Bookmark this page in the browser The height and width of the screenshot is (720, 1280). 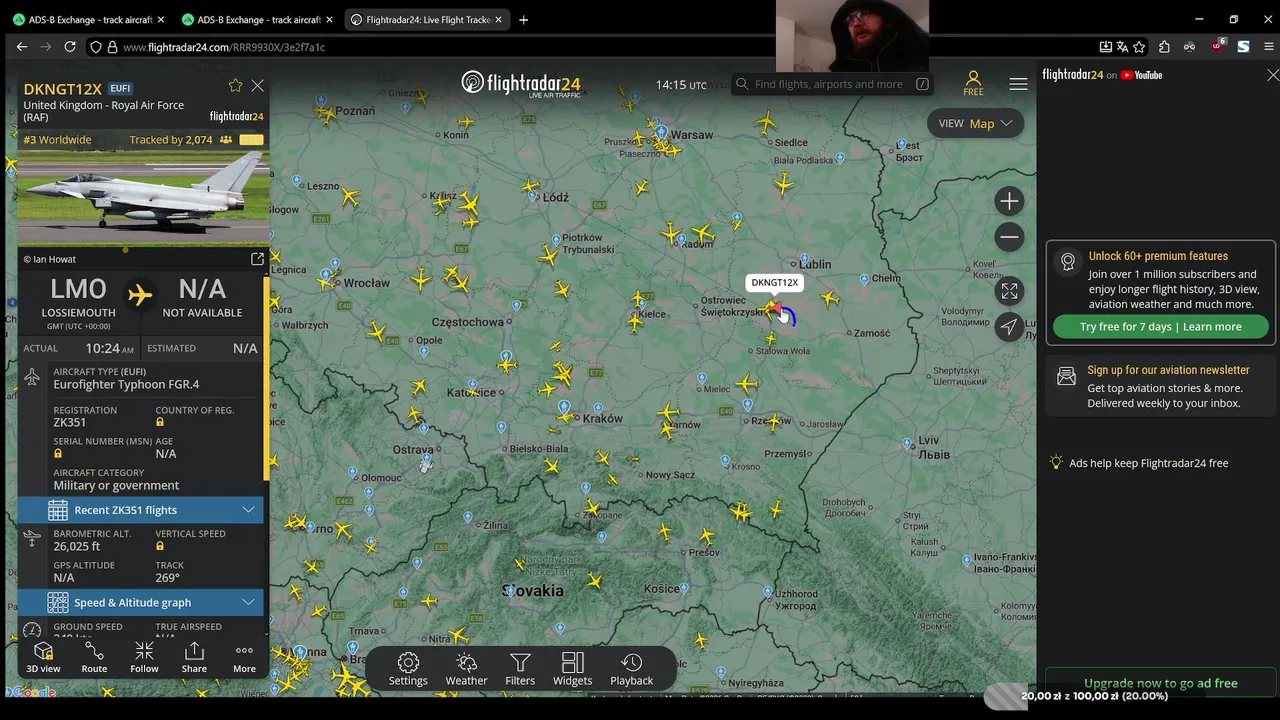tap(1139, 47)
